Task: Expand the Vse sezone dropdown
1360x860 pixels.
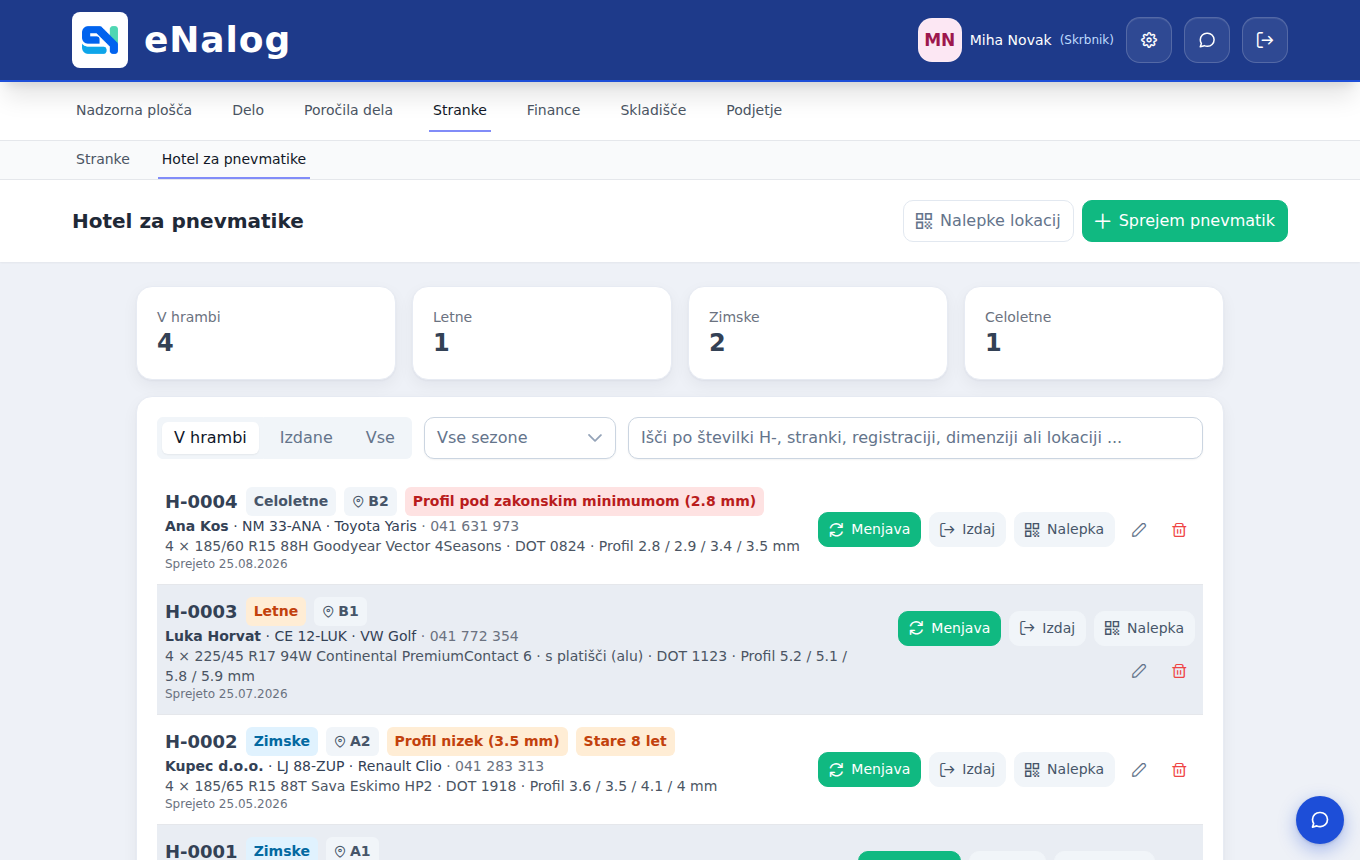Action: [520, 438]
